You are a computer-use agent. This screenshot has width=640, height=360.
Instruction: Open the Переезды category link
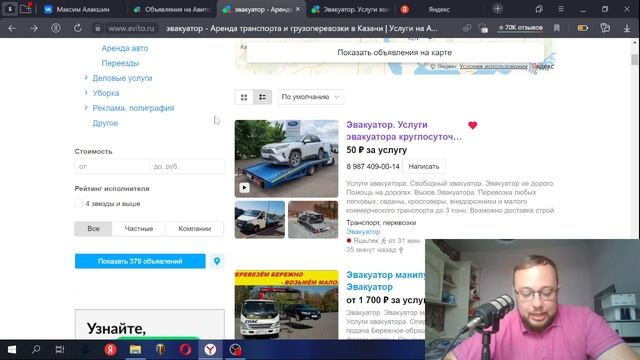pos(120,63)
